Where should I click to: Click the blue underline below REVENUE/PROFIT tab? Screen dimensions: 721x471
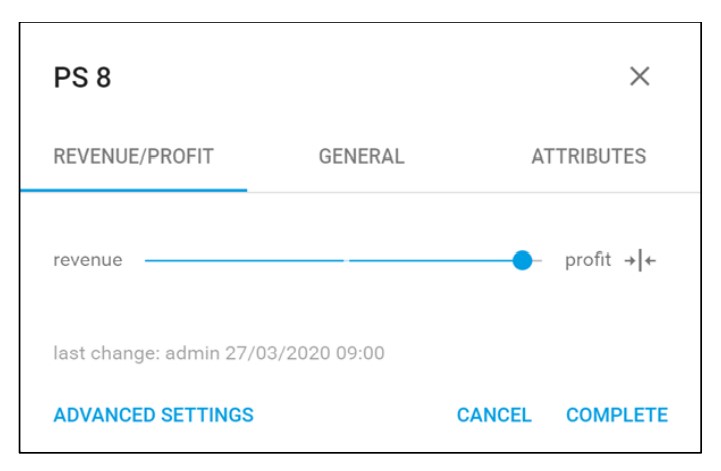(x=134, y=190)
